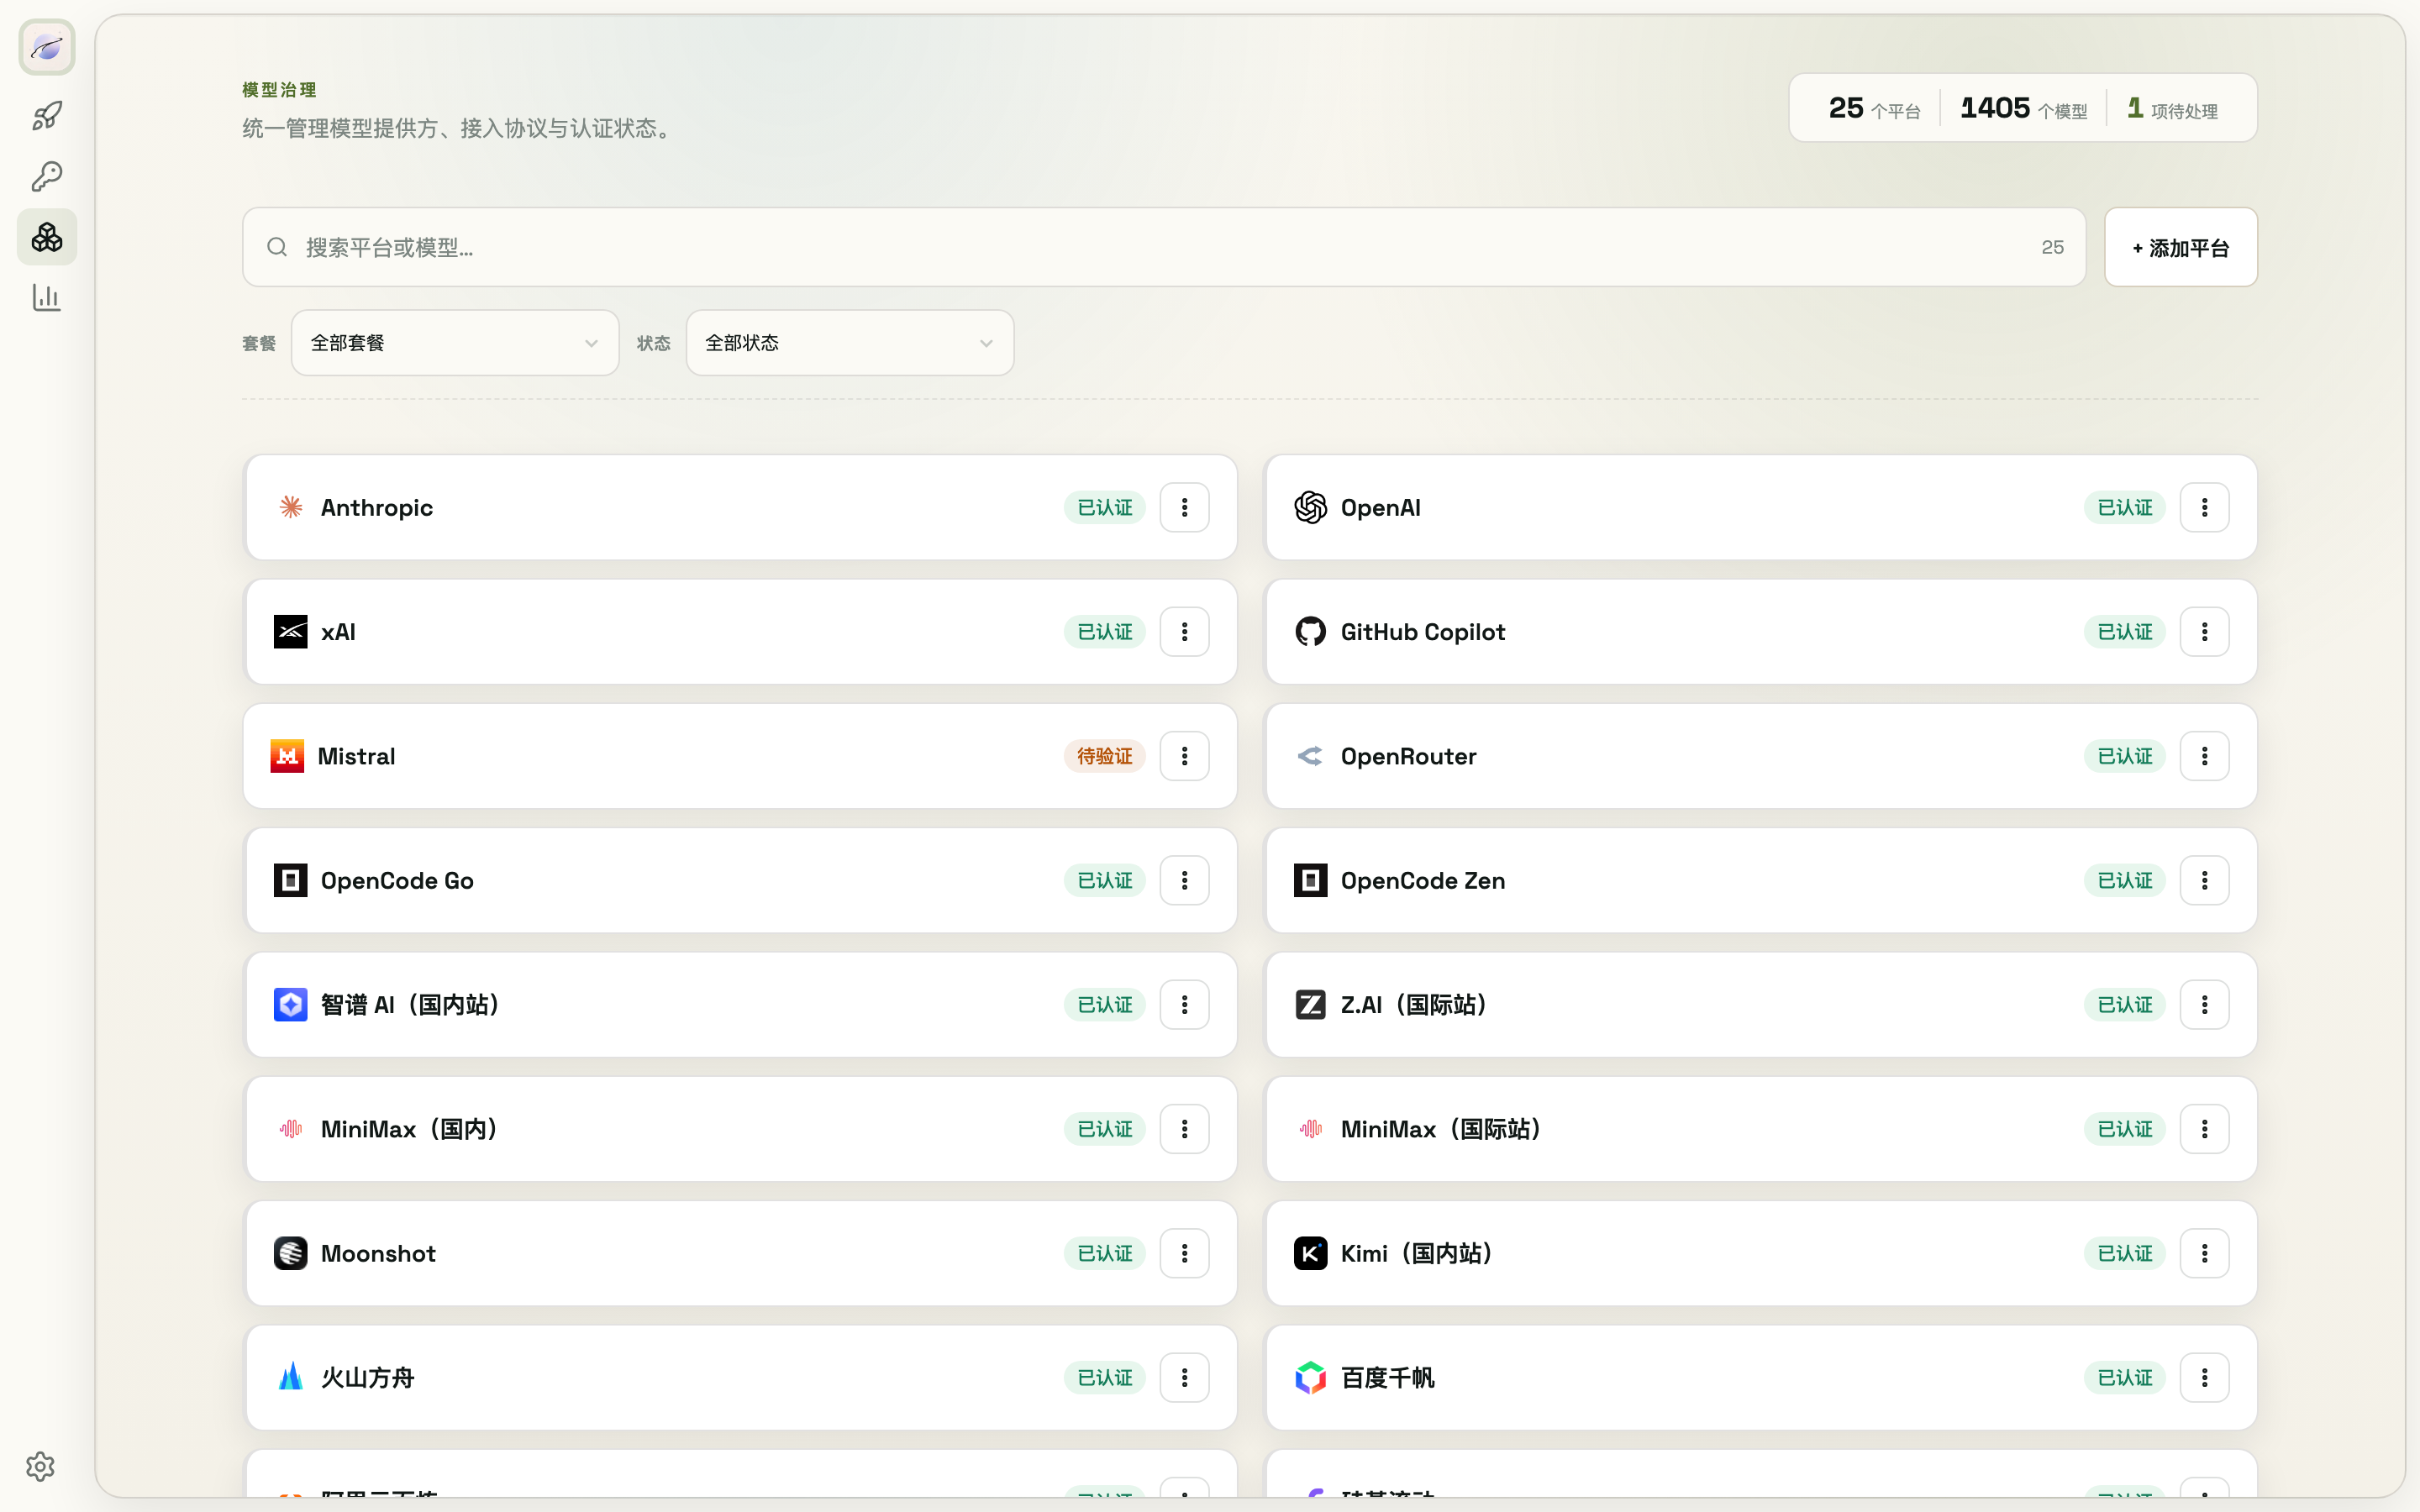Open the more menu for Z.AI
Screen dimensions: 2420x1512
tap(2204, 1005)
